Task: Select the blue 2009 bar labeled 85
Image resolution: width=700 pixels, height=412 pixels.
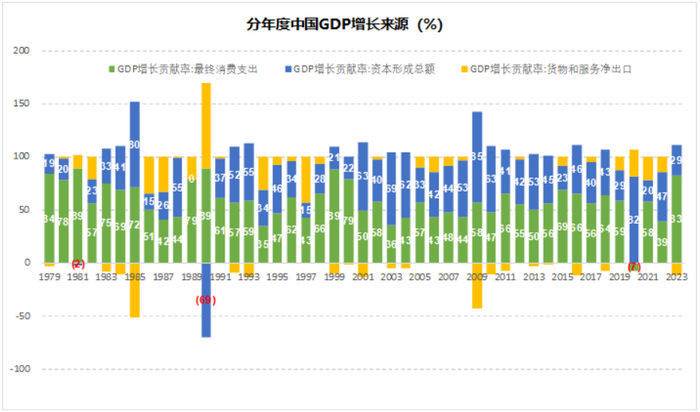Action: [477, 157]
